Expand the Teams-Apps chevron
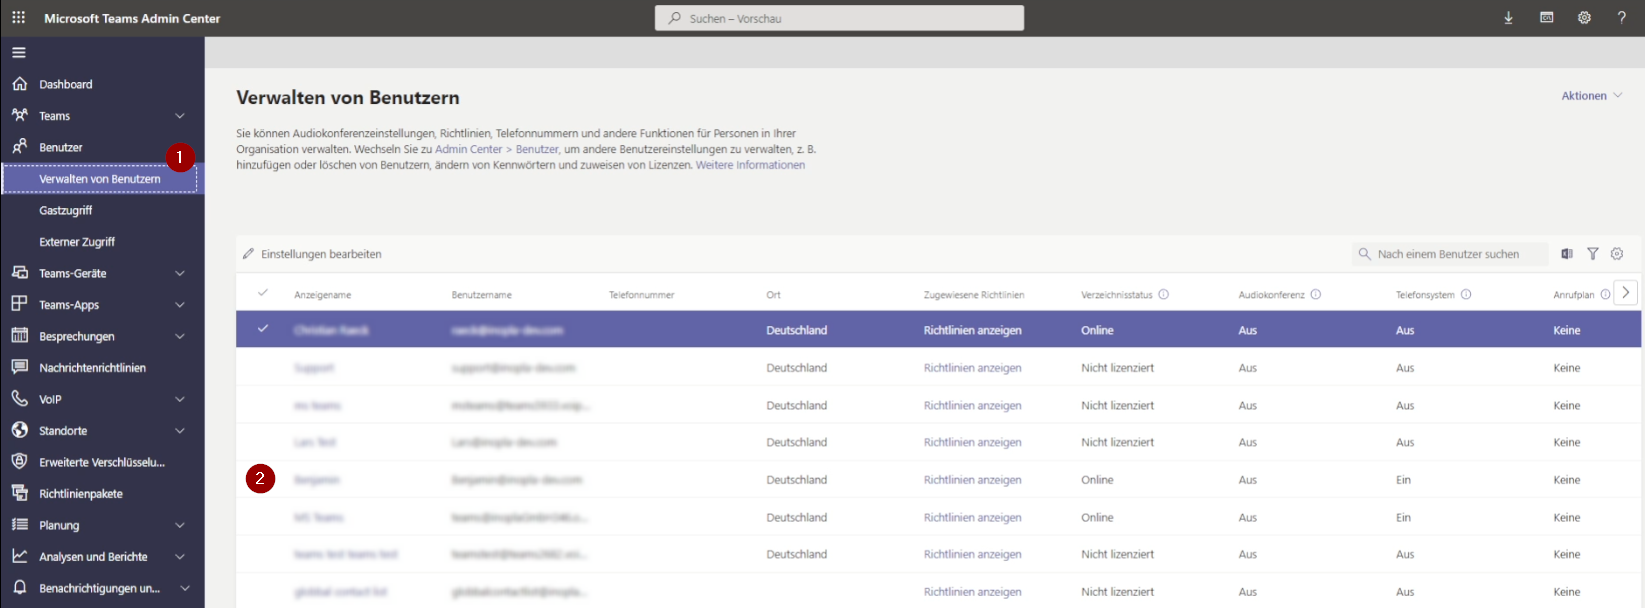Screen dimensions: 1645x608 [180, 305]
